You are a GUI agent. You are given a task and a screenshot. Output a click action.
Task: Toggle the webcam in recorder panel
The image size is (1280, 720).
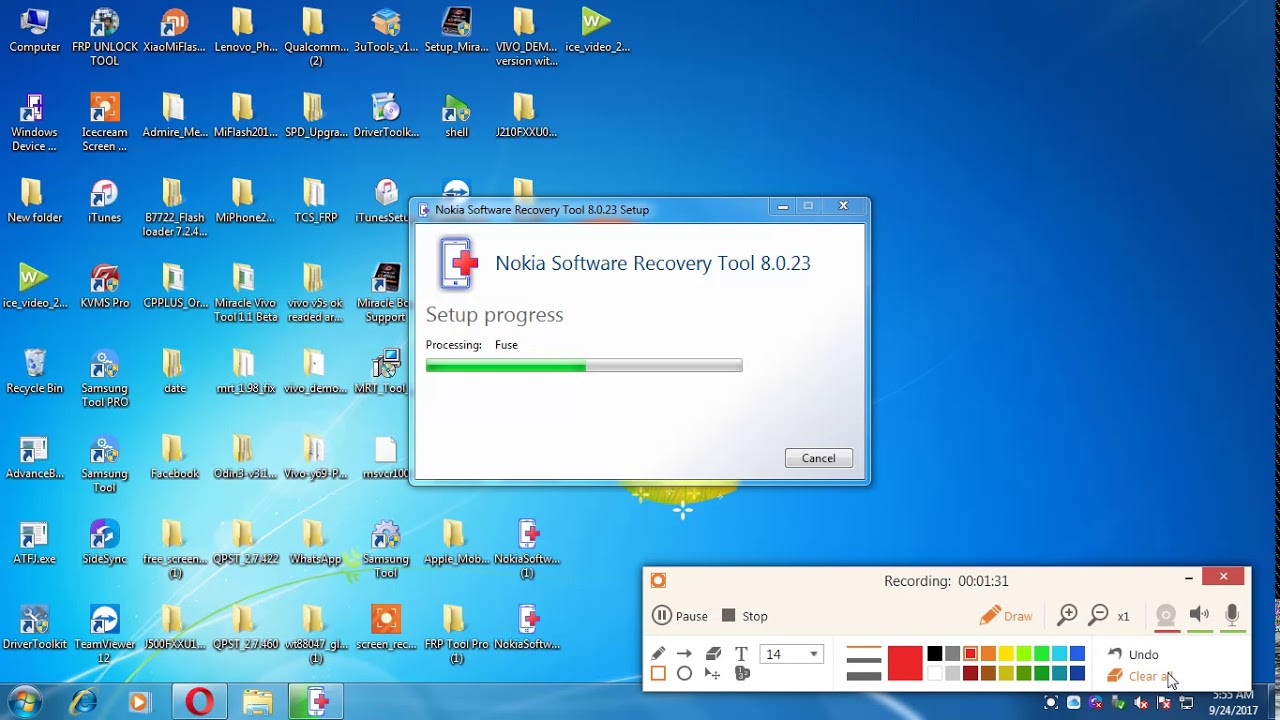[1166, 615]
